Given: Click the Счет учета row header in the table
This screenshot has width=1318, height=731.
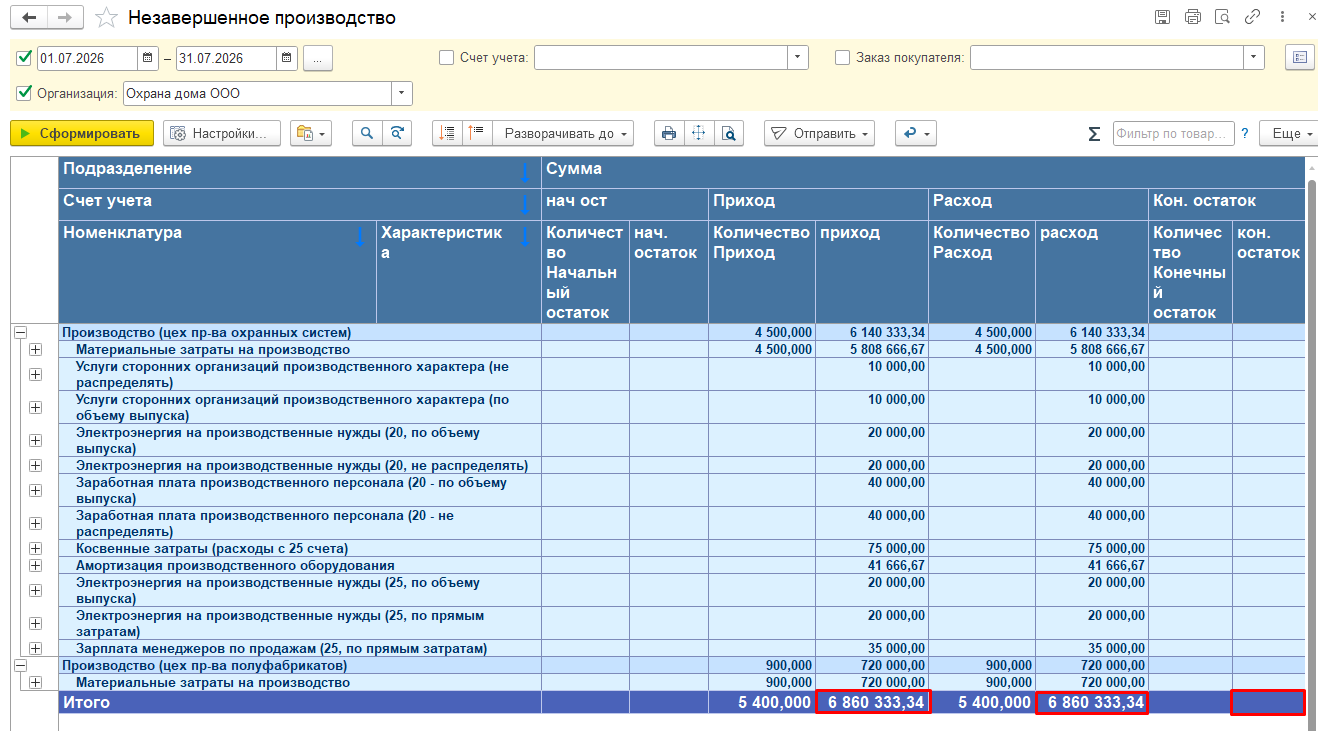Looking at the screenshot, I should pos(300,204).
